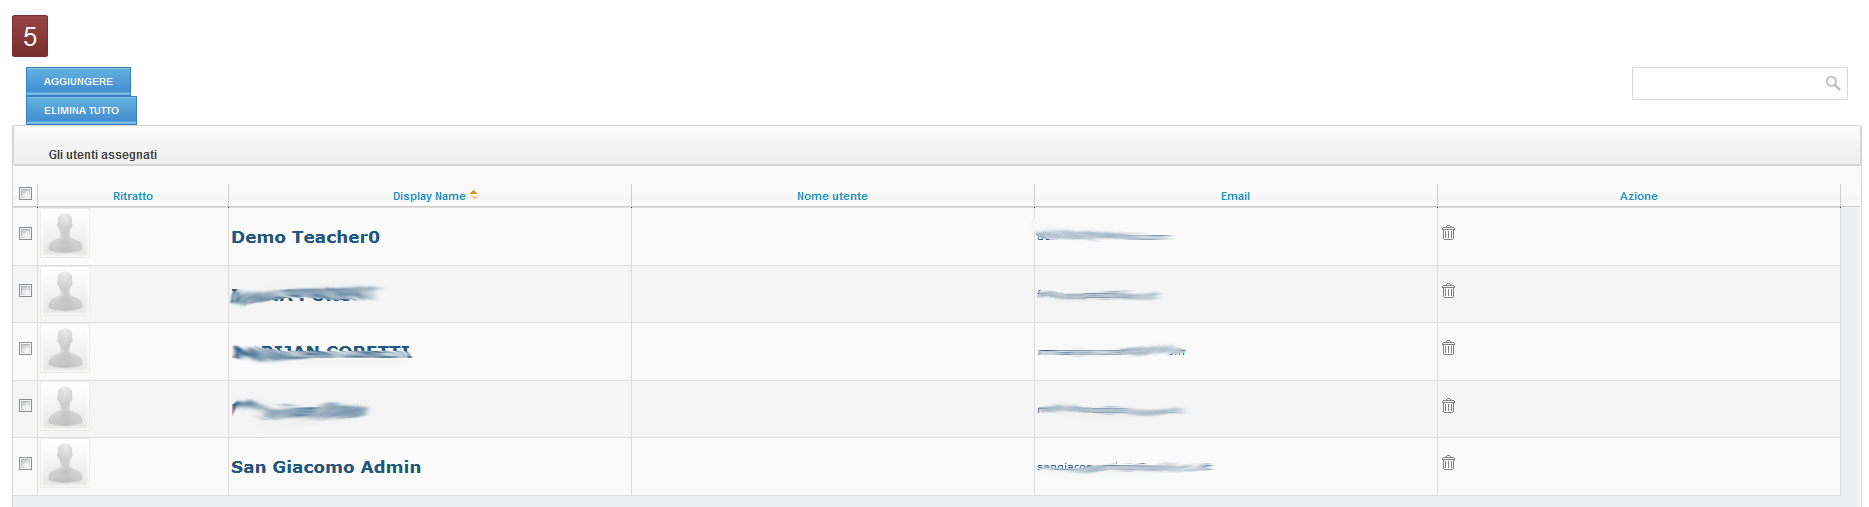Viewport: 1869px width, 507px height.
Task: Open the Demo Teacher0 name link
Action: click(306, 237)
